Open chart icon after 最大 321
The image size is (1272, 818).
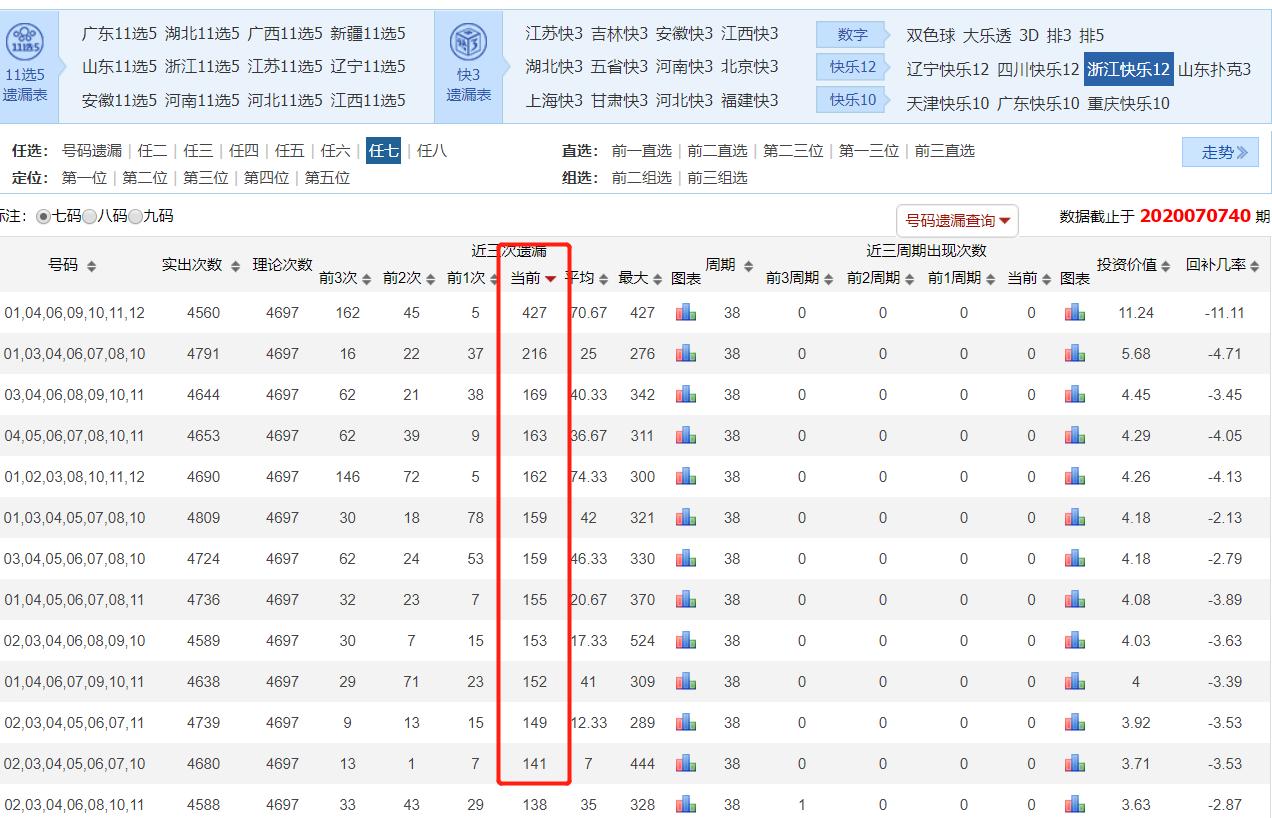tap(686, 518)
